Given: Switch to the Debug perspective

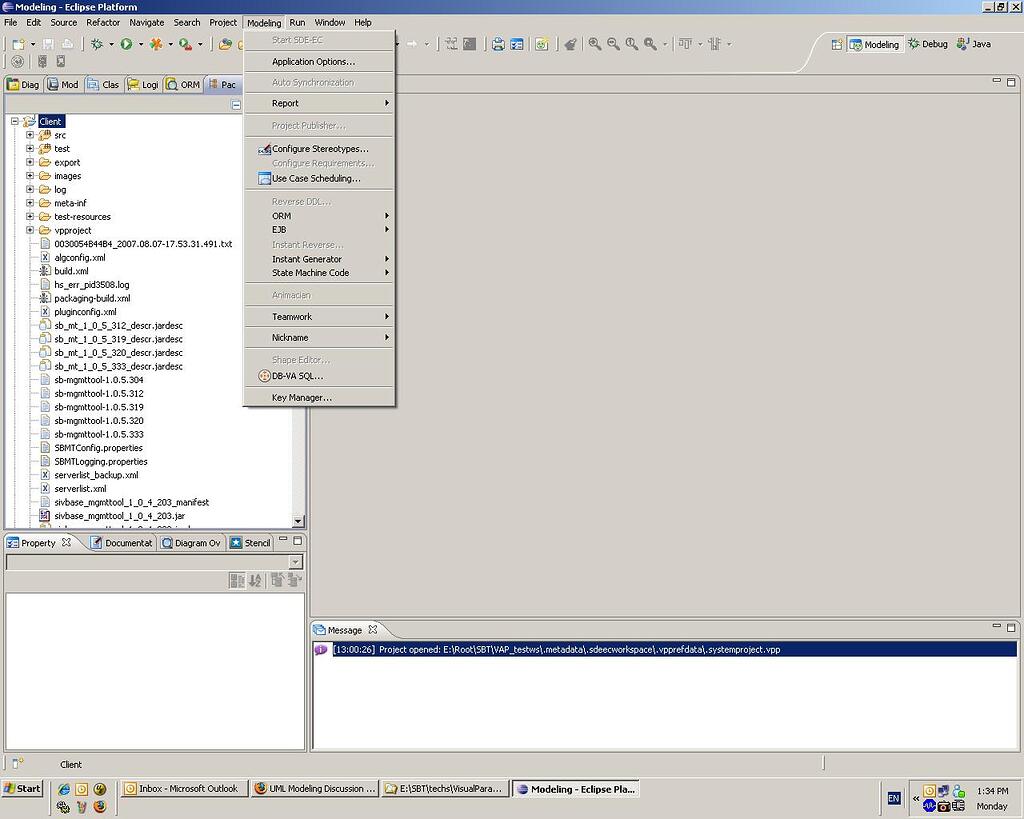Looking at the screenshot, I should click(x=927, y=44).
